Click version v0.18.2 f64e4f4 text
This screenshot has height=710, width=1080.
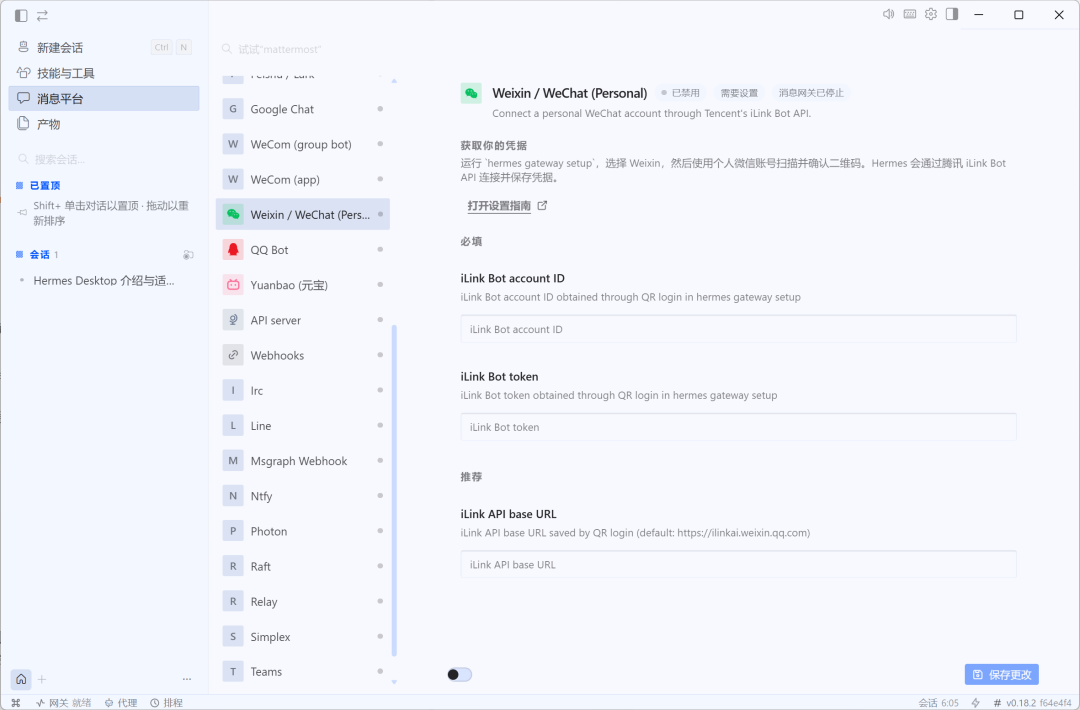[1033, 702]
